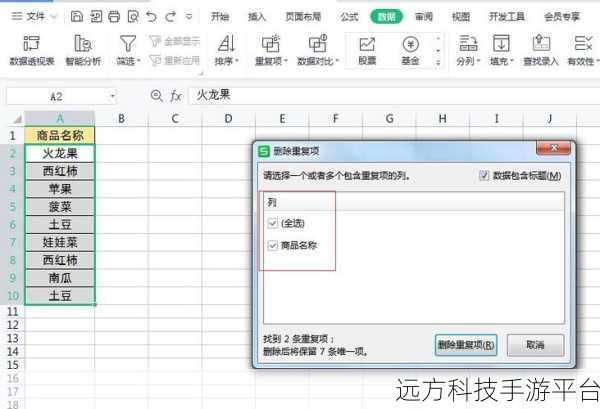600x409 pixels.
Task: Click the 股票 stock icon
Action: tap(367, 44)
